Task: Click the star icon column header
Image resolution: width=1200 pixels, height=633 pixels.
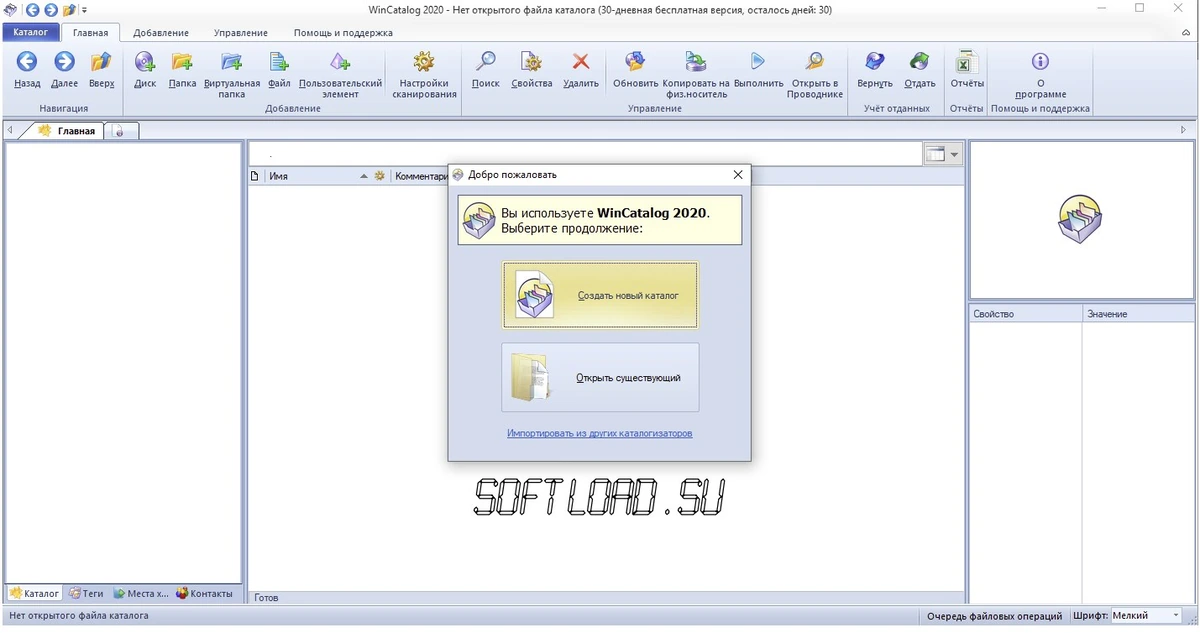Action: pos(379,176)
